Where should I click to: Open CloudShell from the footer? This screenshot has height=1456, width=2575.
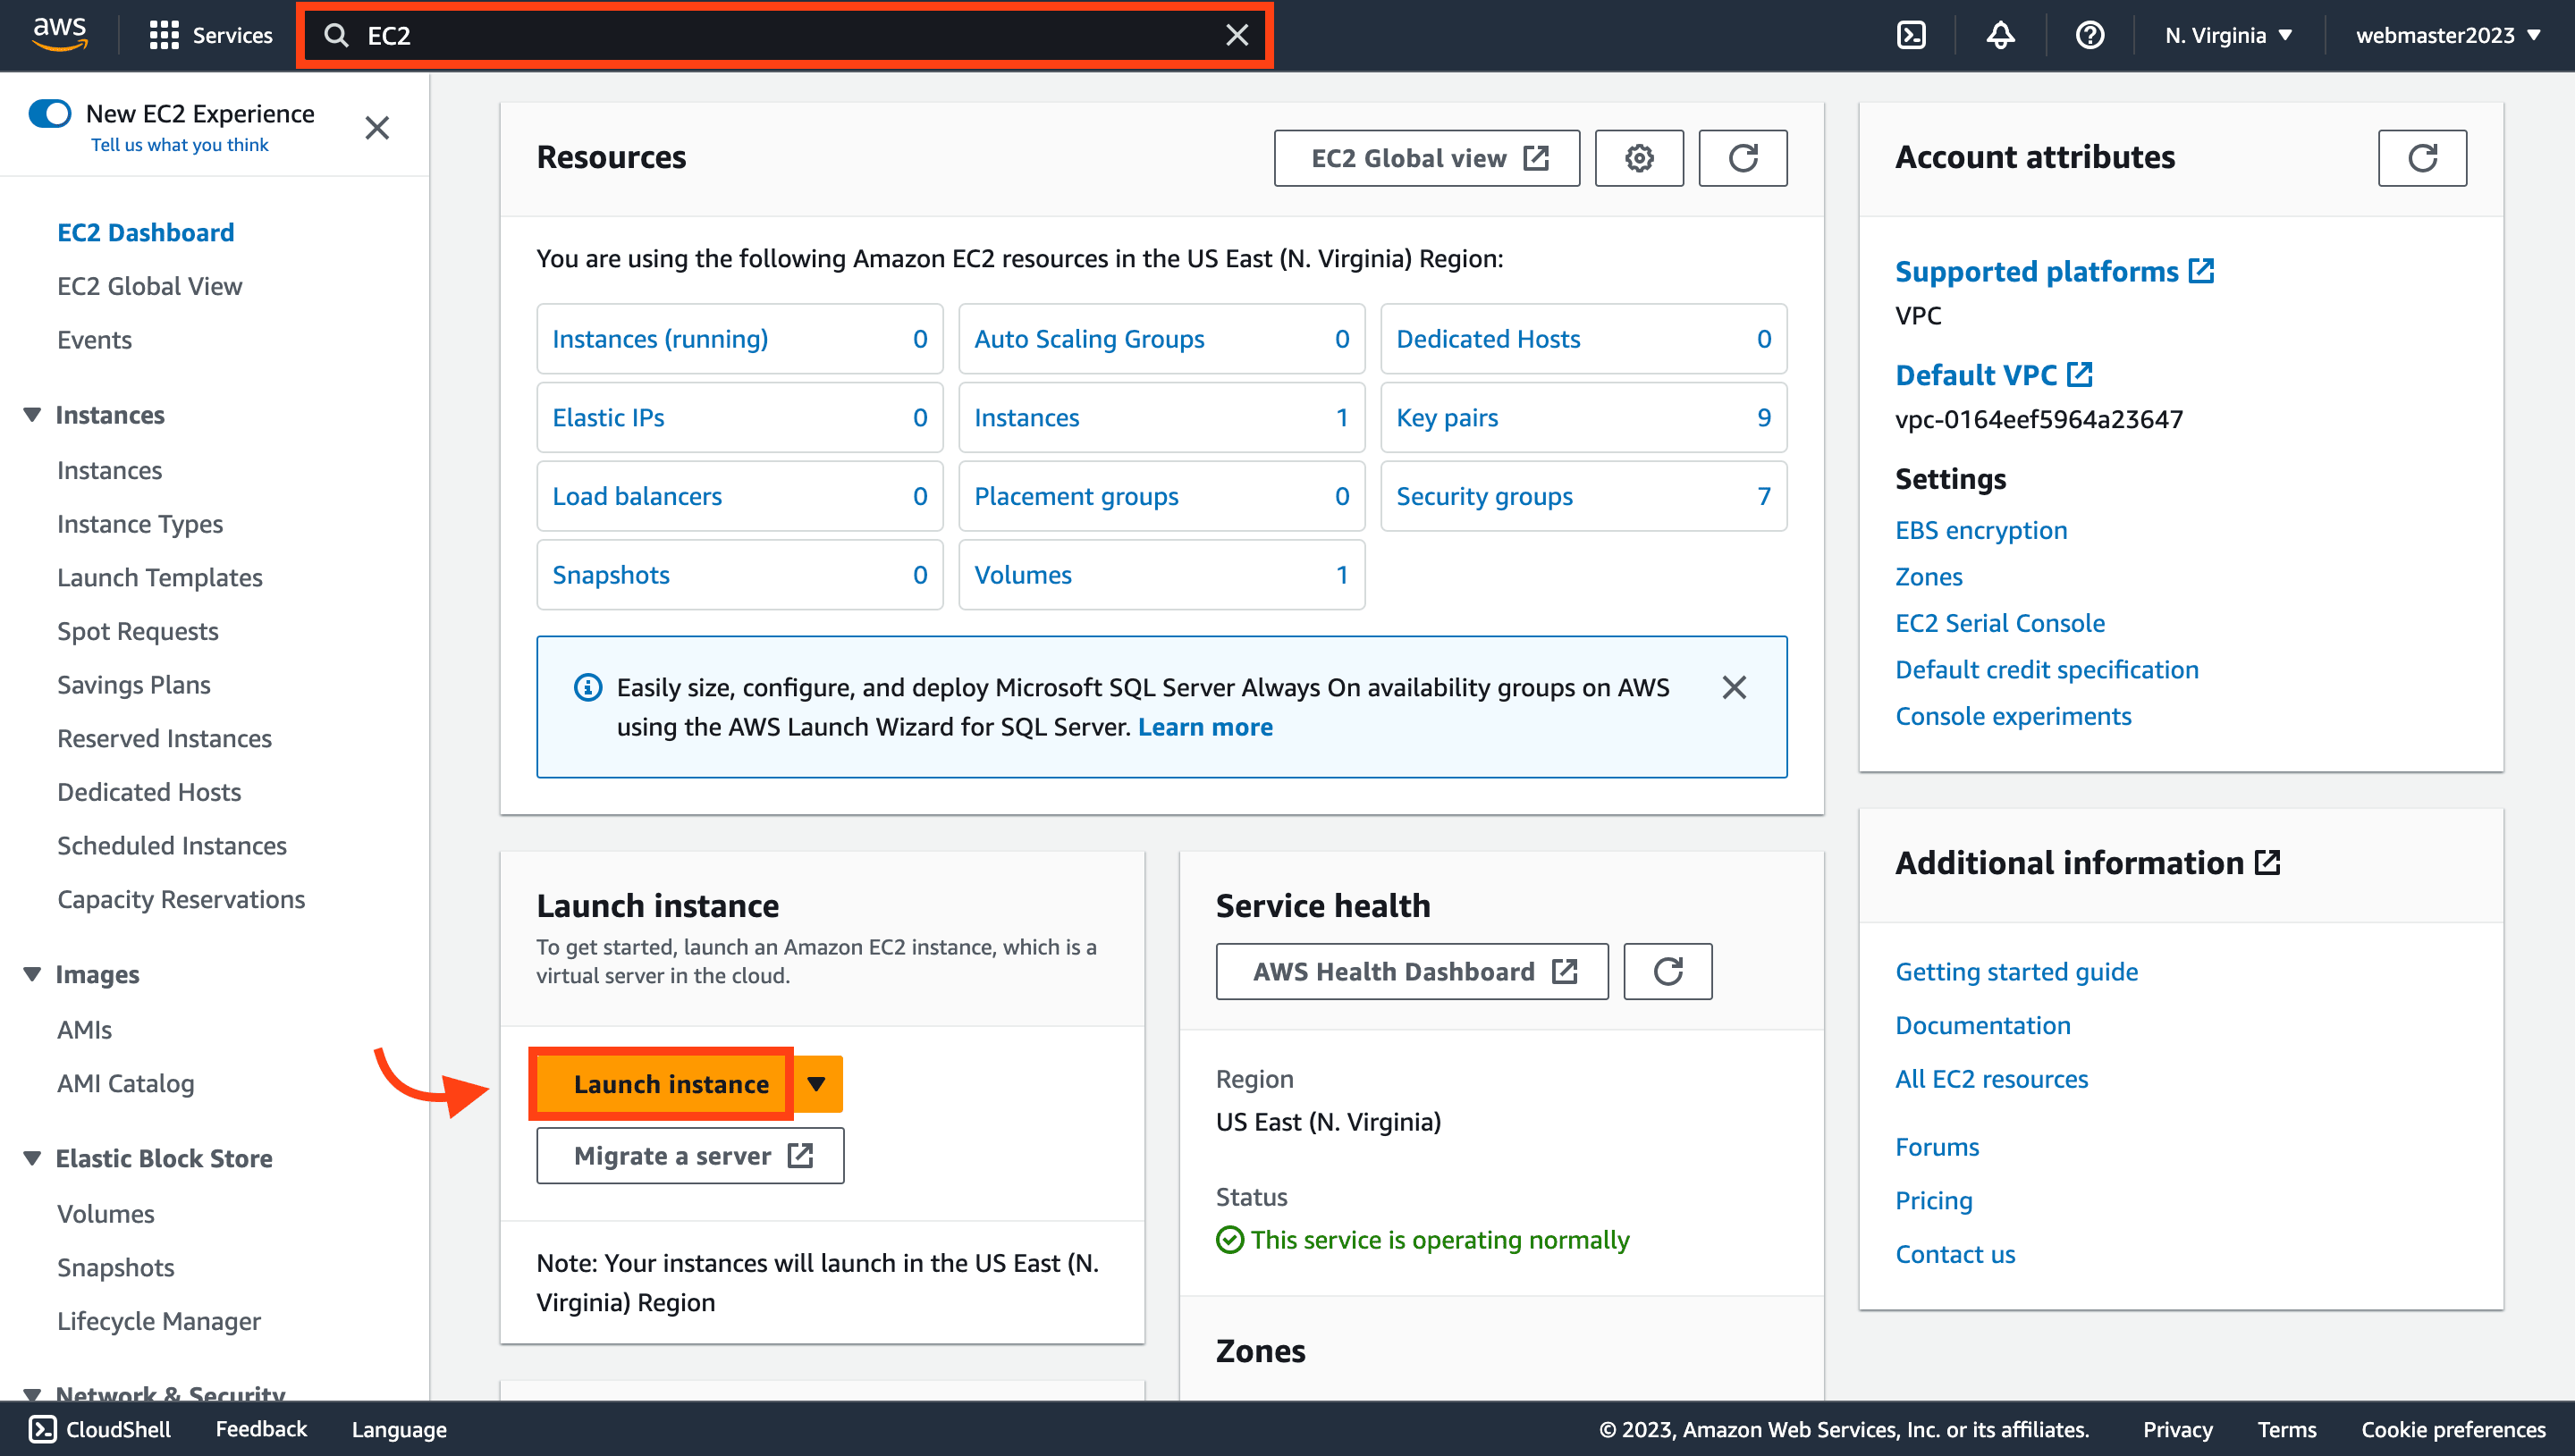(100, 1430)
